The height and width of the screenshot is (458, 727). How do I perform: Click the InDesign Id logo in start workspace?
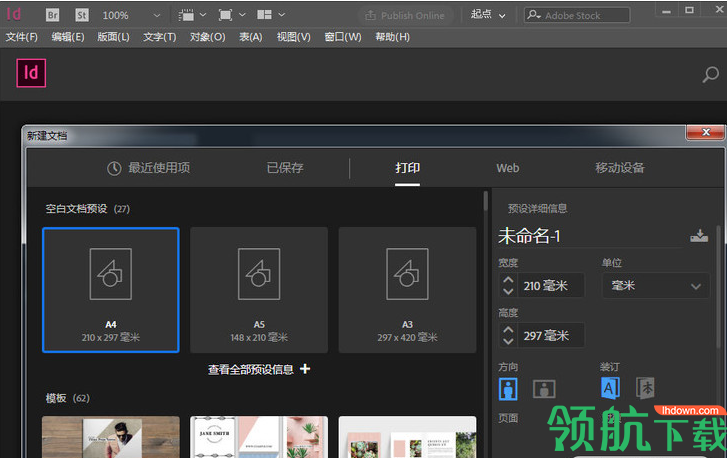coord(31,73)
